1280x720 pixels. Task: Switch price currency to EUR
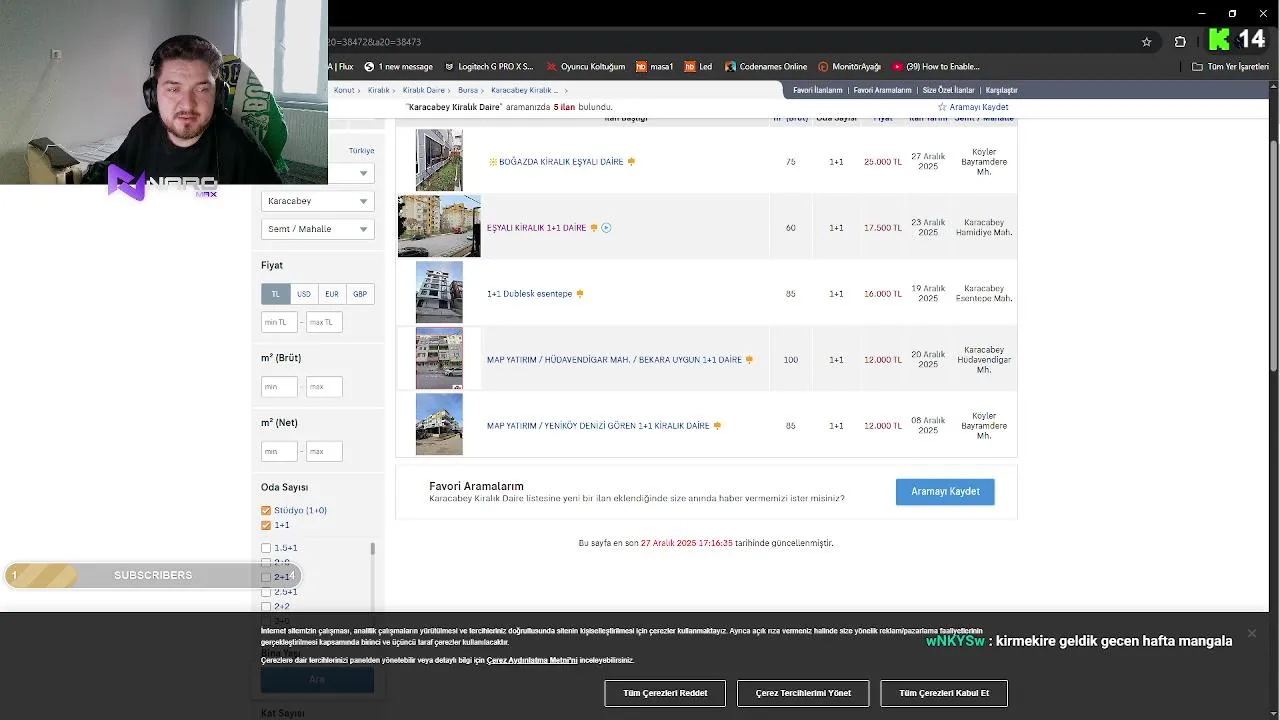click(x=331, y=294)
